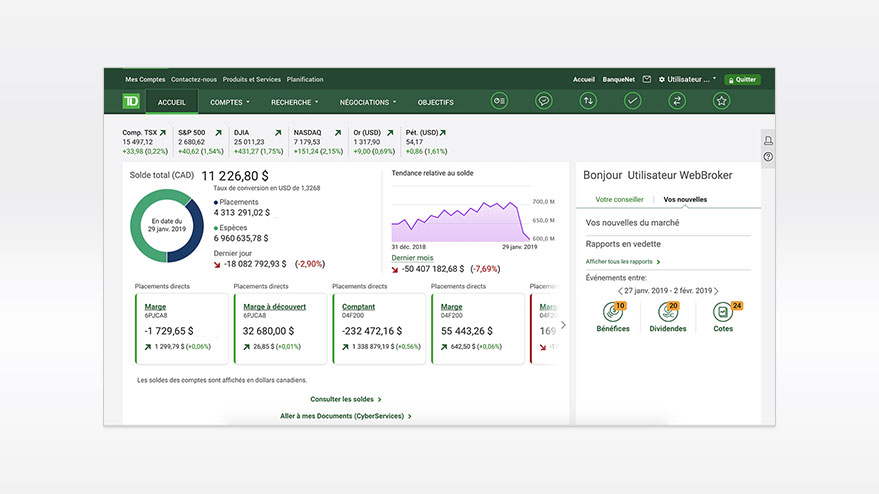Open the chat bubble round toolbar icon
The image size is (879, 494).
click(544, 101)
